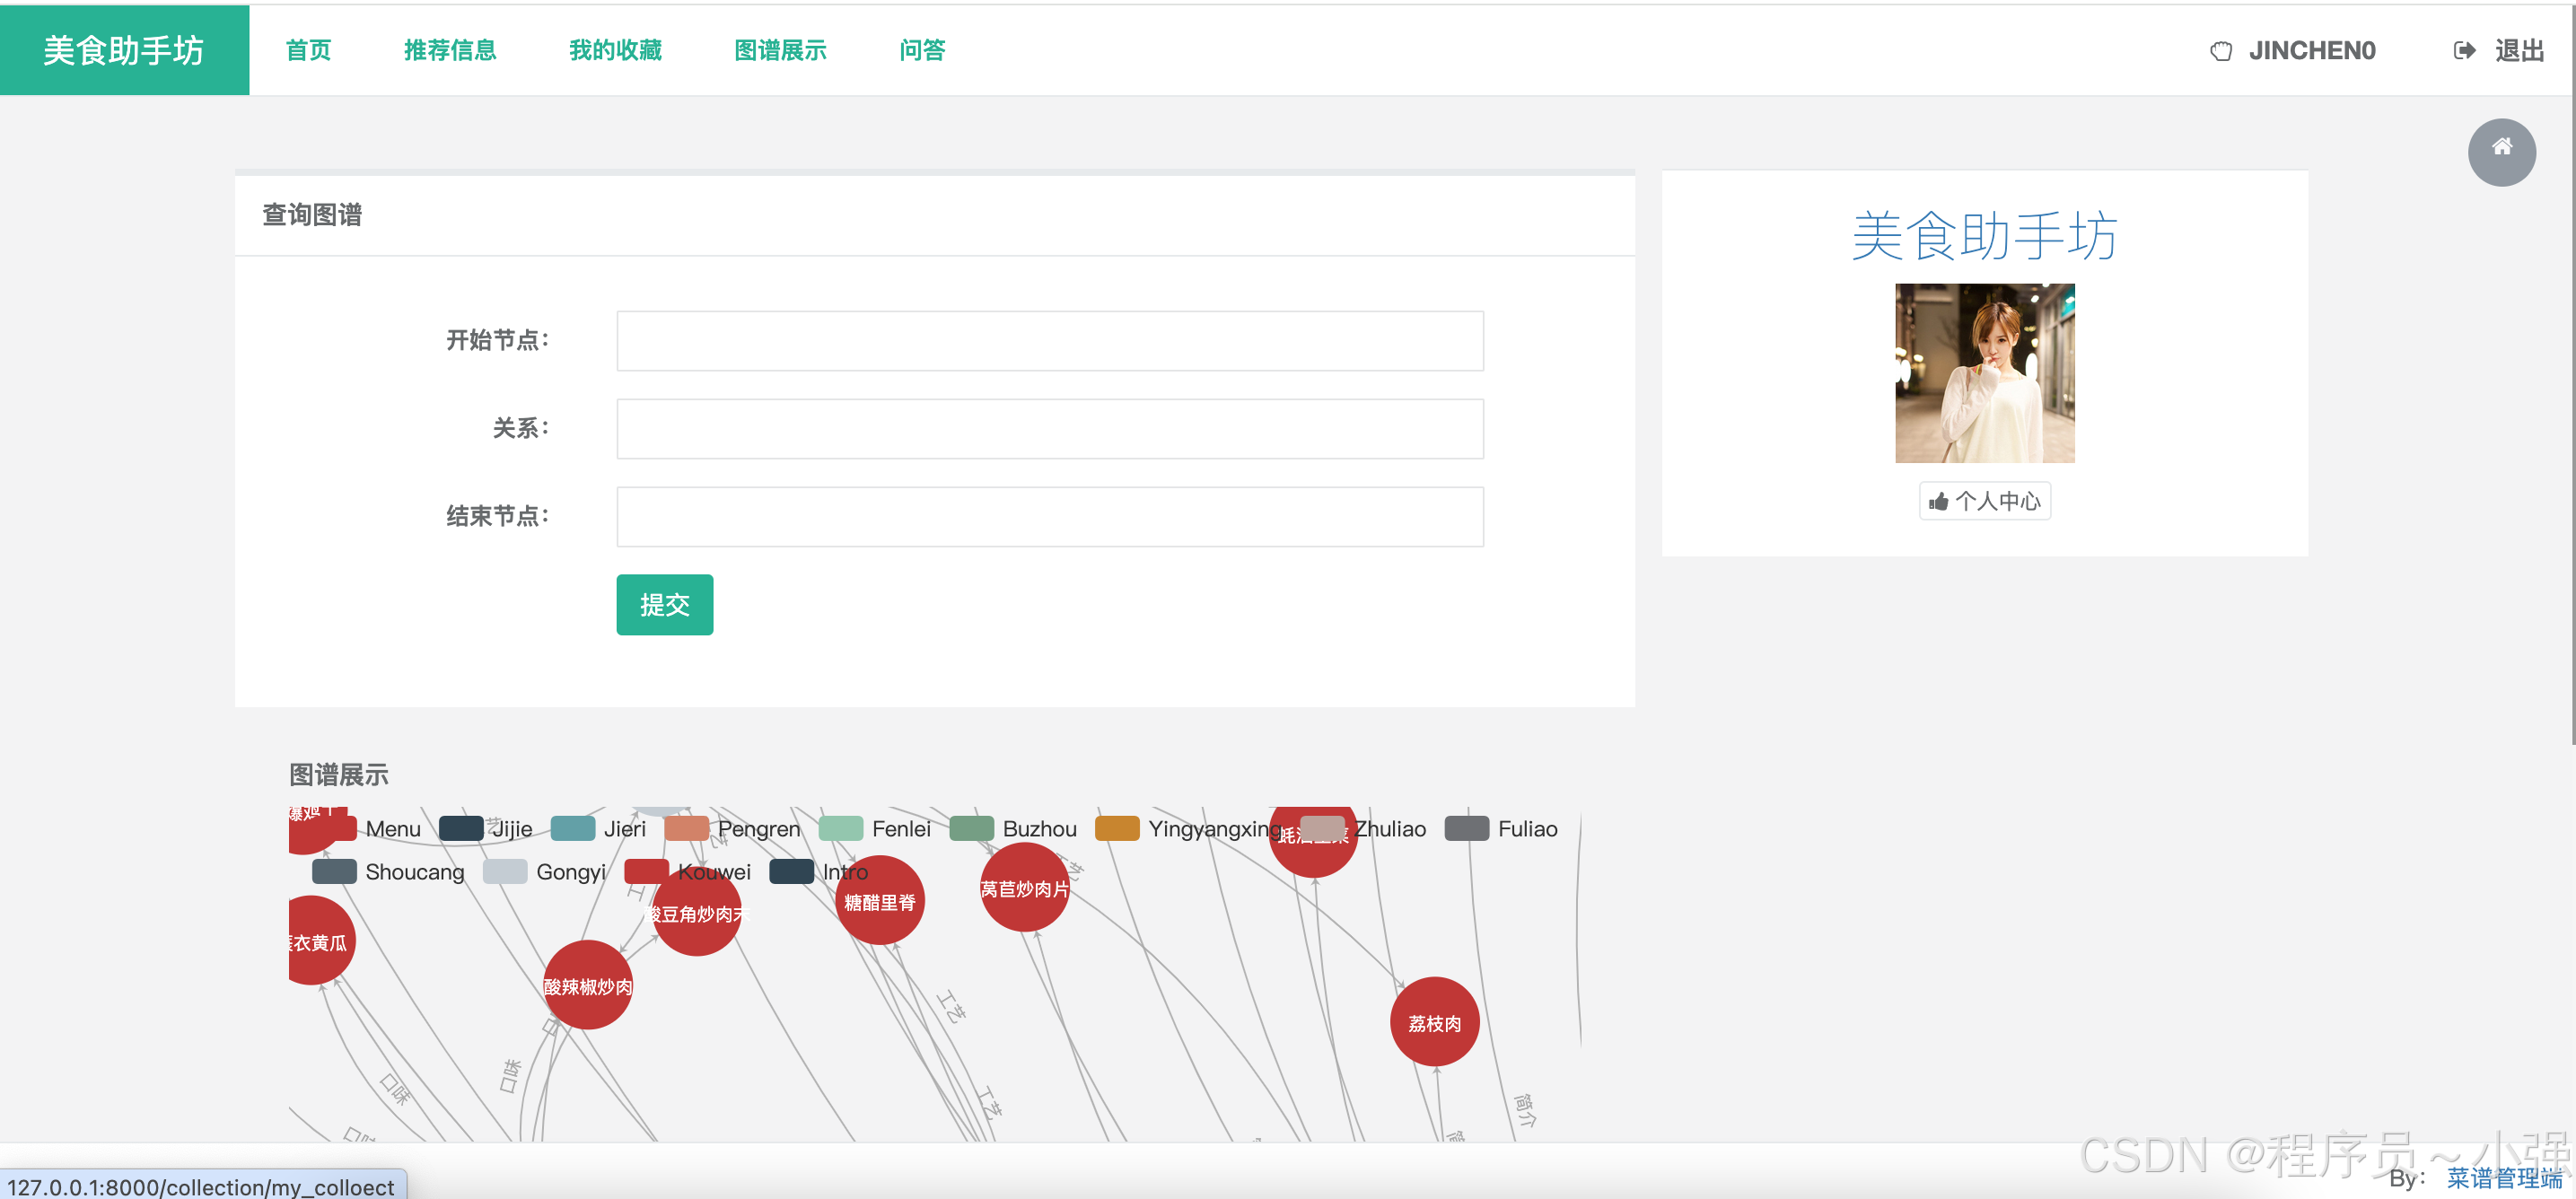The width and height of the screenshot is (2576, 1199).
Task: Go to 我的收藏 page
Action: [x=615, y=50]
